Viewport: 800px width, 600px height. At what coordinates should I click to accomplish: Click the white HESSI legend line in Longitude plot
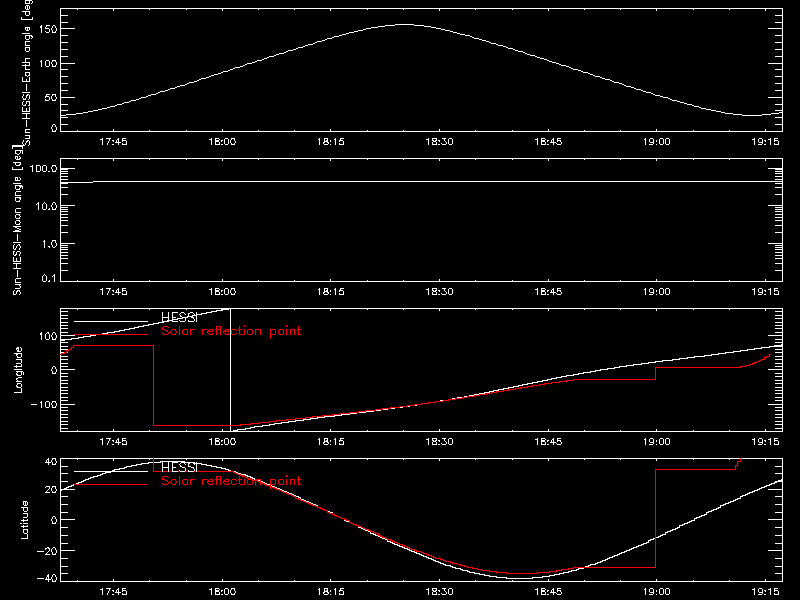tap(111, 321)
